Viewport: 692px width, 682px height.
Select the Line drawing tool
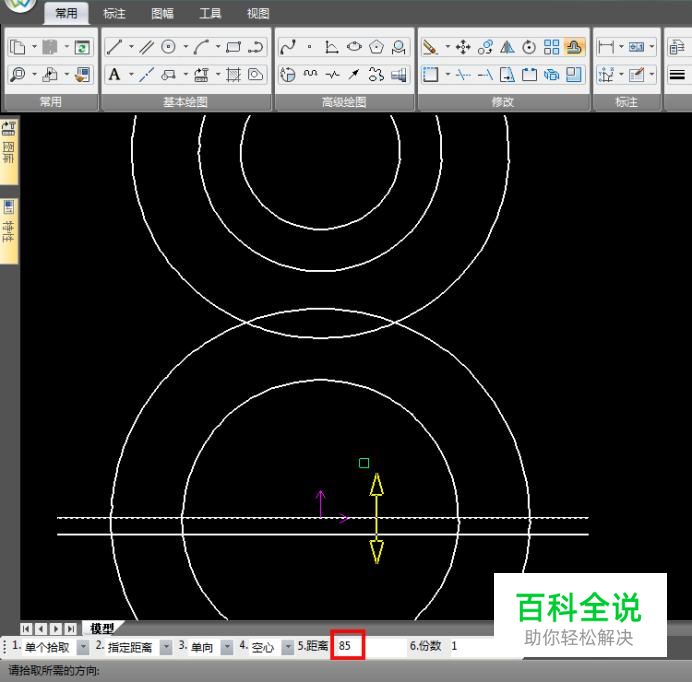(115, 47)
